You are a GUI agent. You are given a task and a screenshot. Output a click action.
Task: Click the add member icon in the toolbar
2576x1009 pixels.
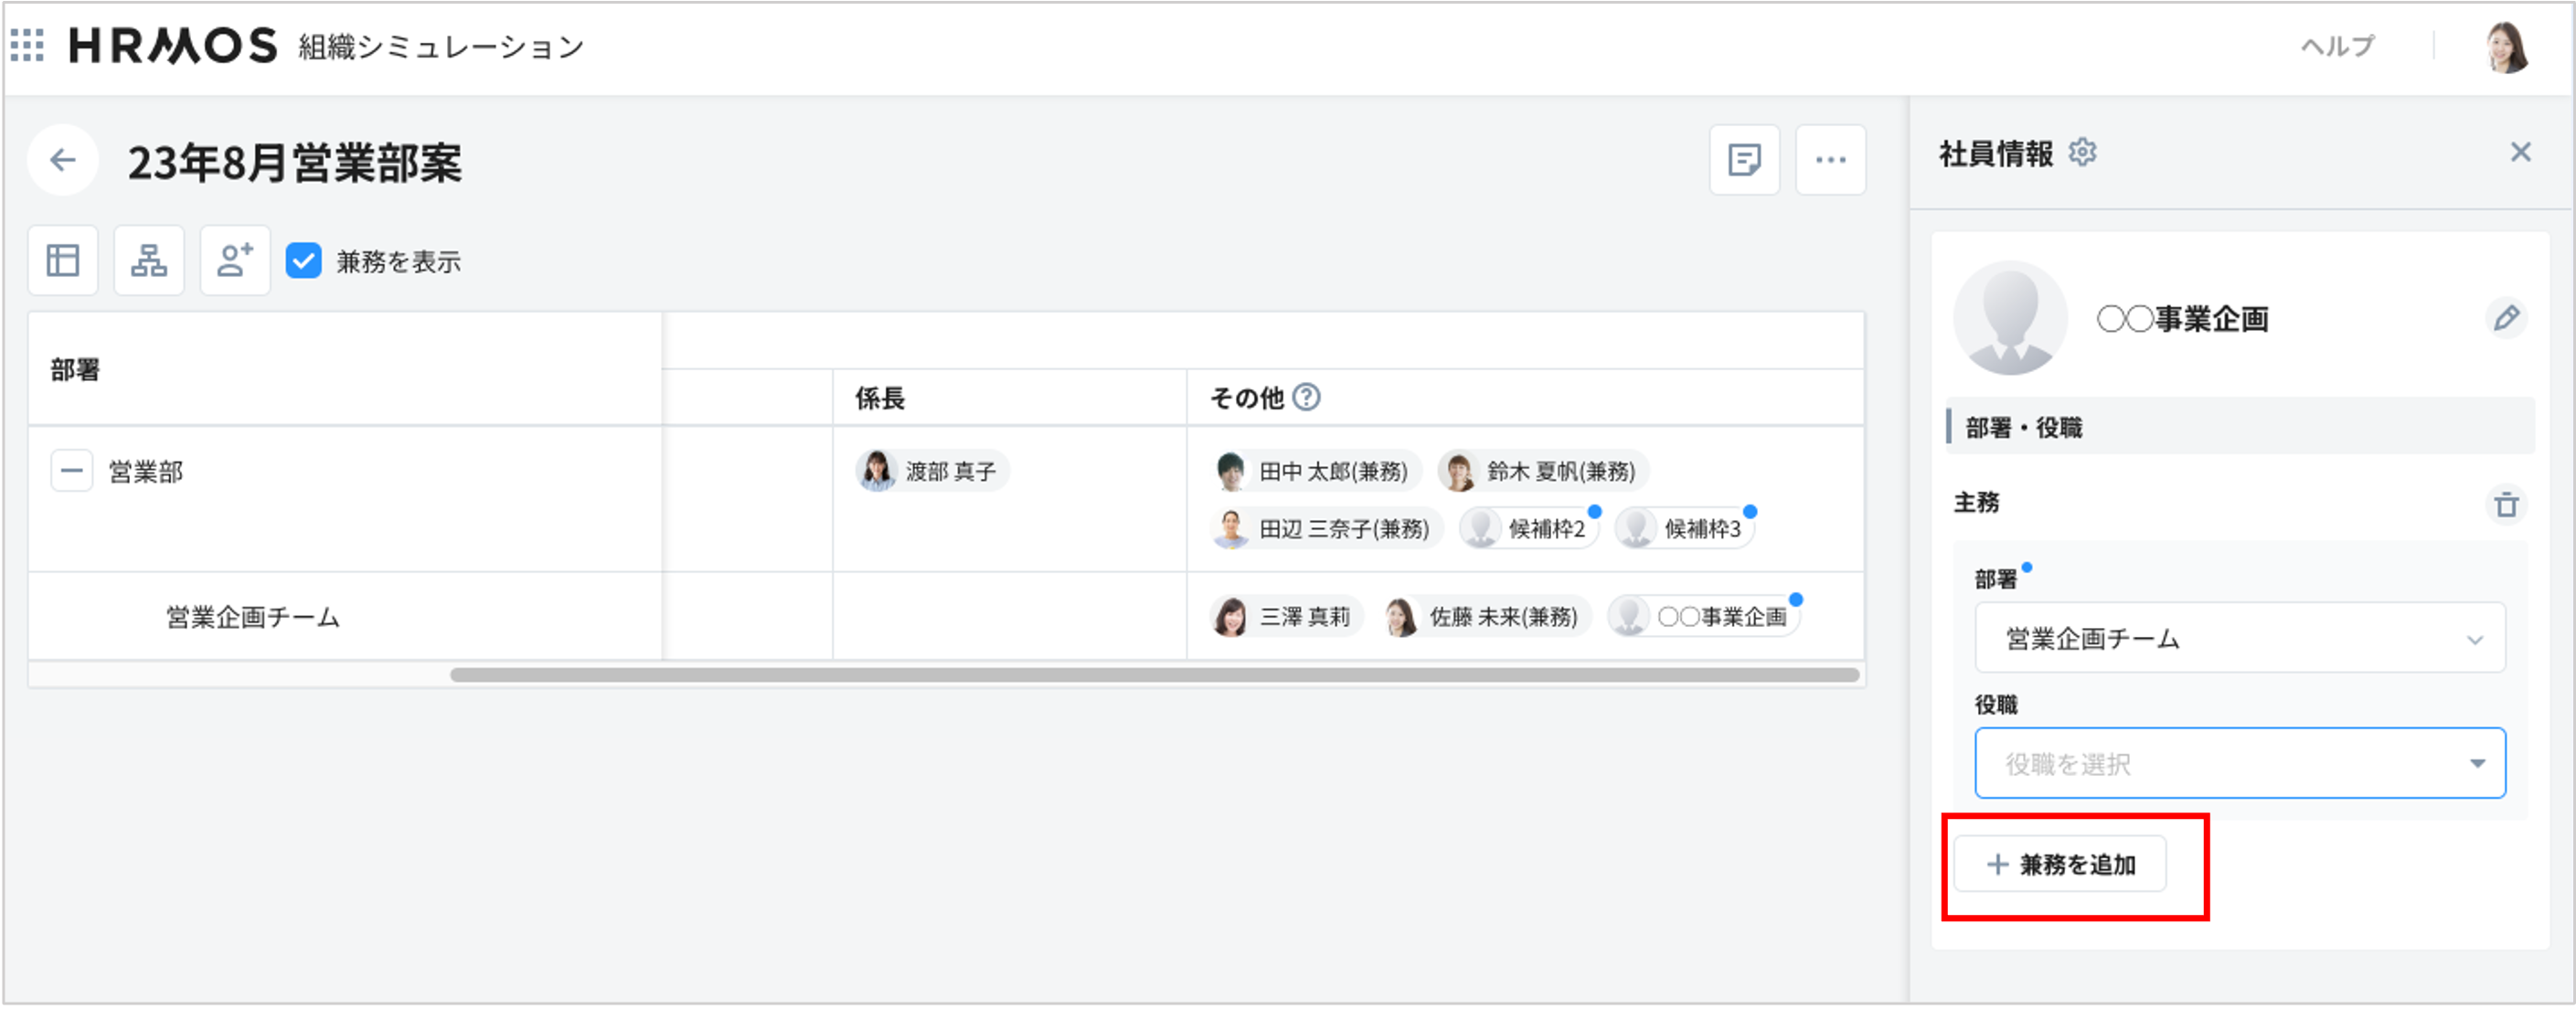coord(234,260)
